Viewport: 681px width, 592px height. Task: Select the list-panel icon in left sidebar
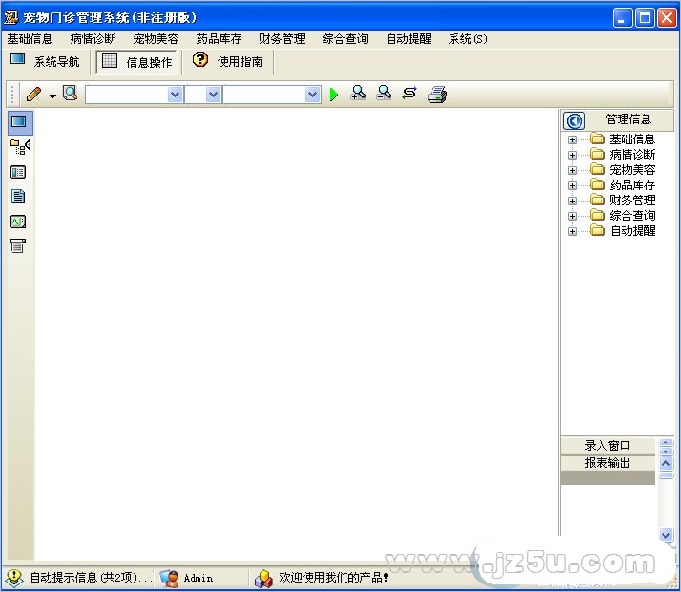pos(18,172)
